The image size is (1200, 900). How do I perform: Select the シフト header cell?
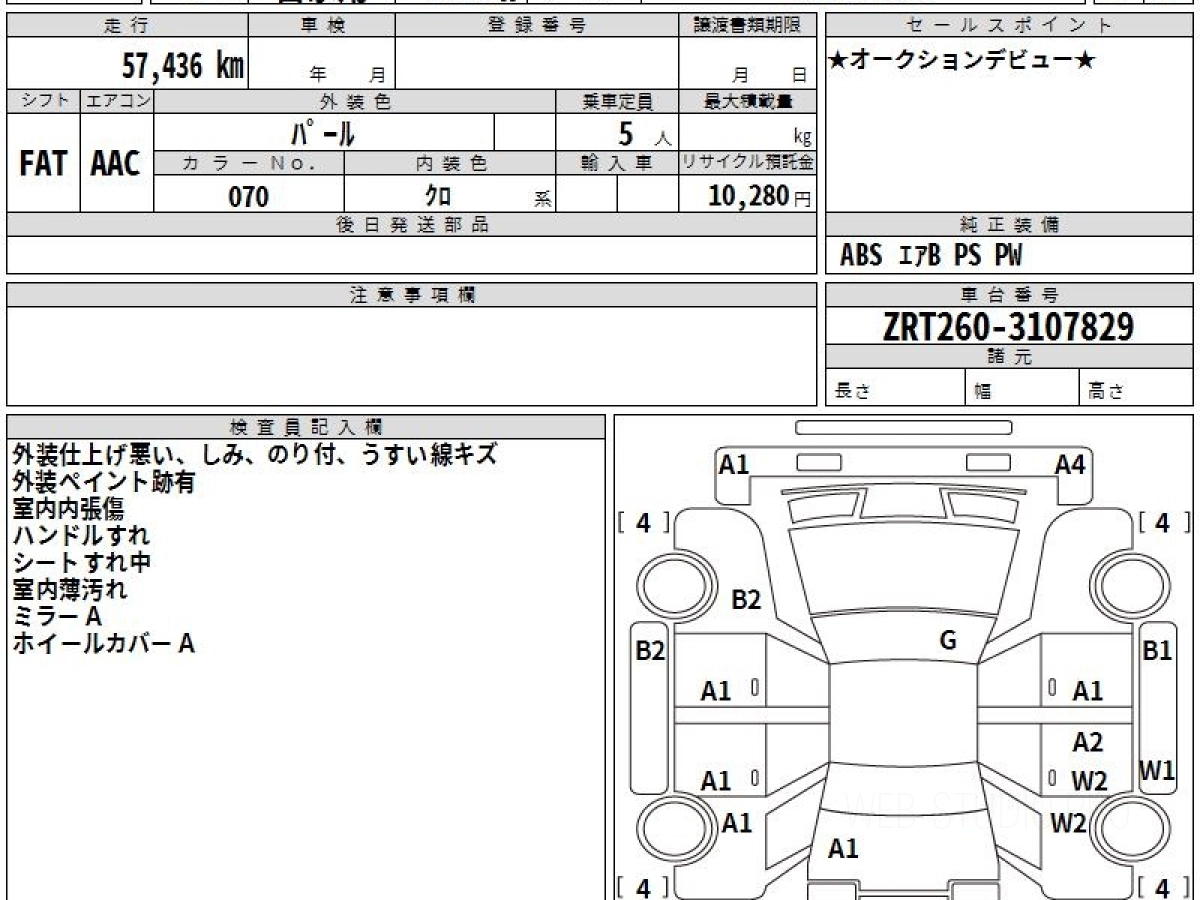pos(44,101)
